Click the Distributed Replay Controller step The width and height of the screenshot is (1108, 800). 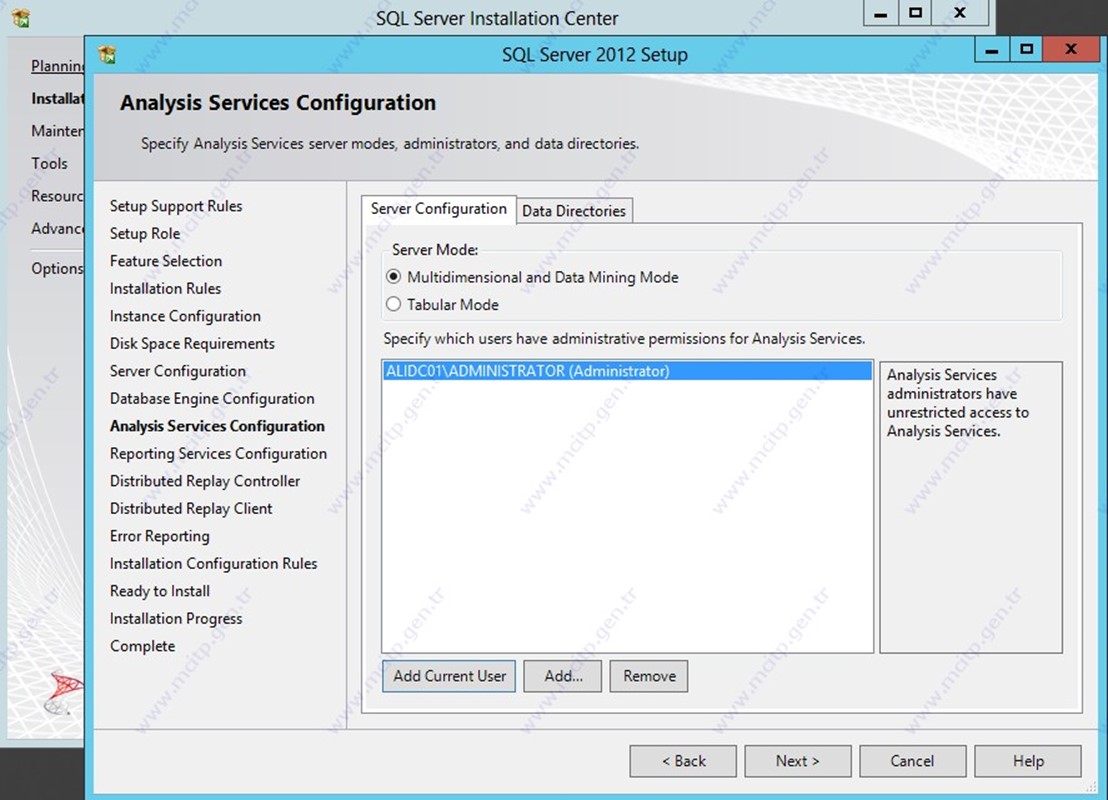point(205,481)
